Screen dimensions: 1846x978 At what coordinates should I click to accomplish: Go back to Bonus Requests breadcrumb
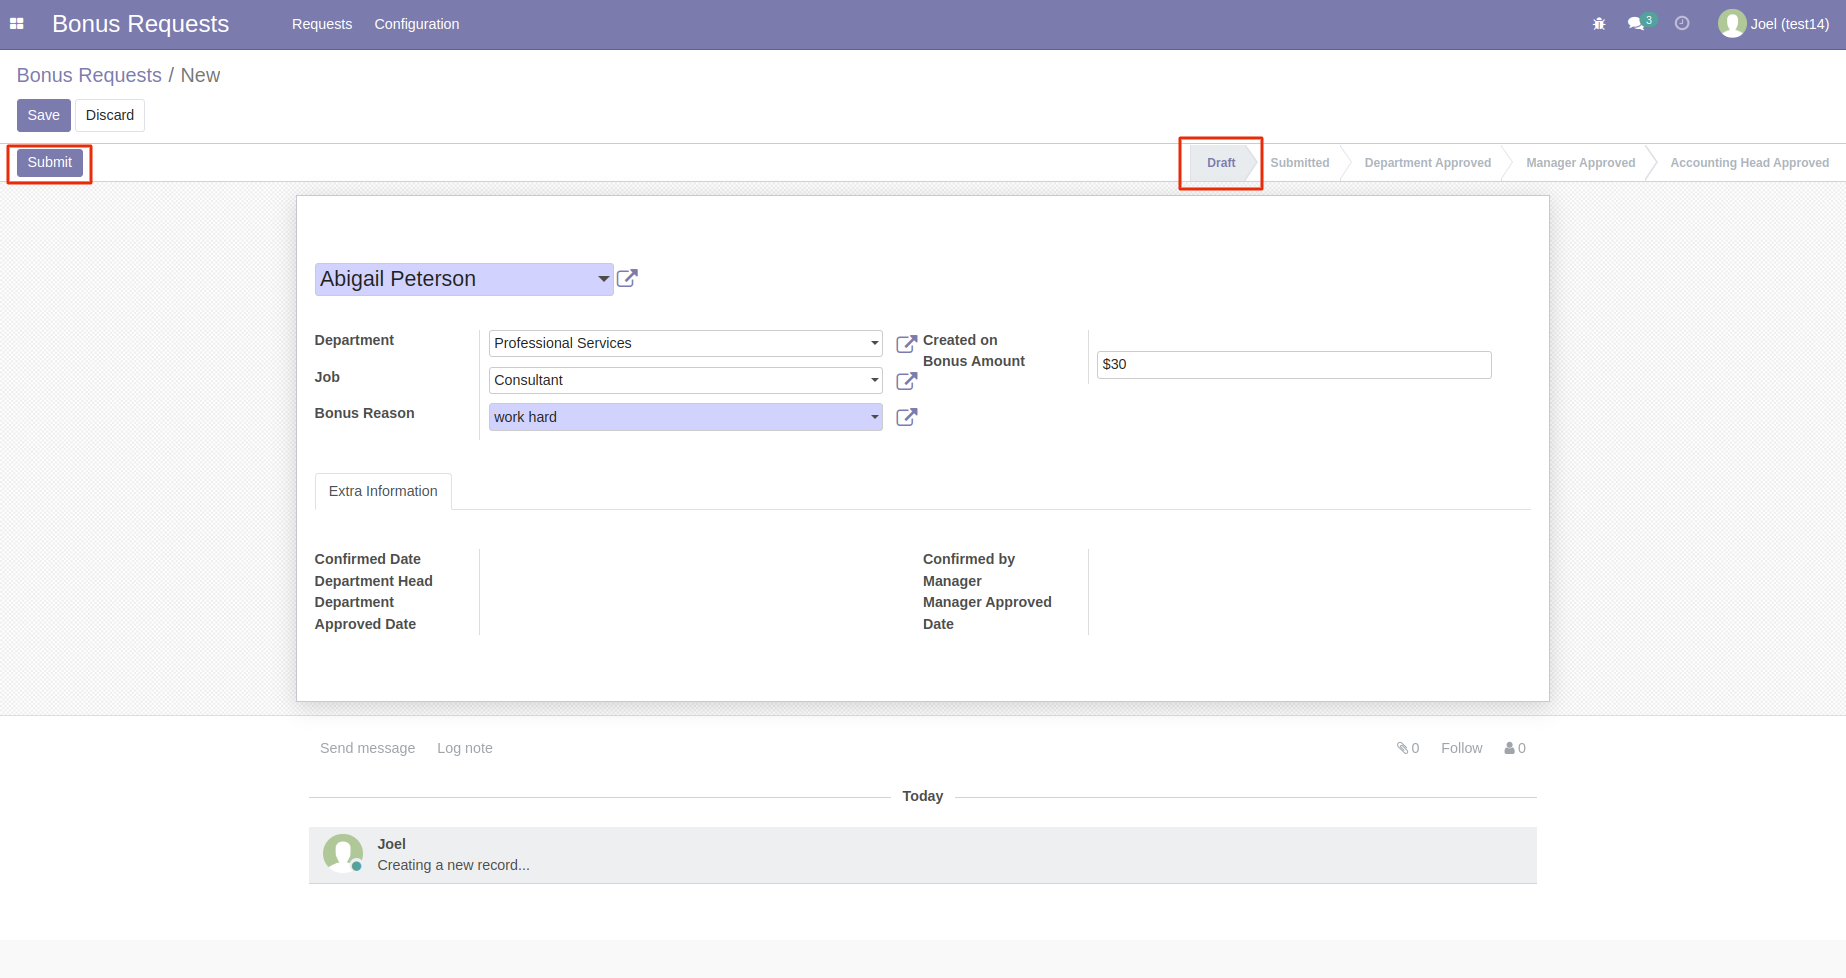(x=89, y=75)
